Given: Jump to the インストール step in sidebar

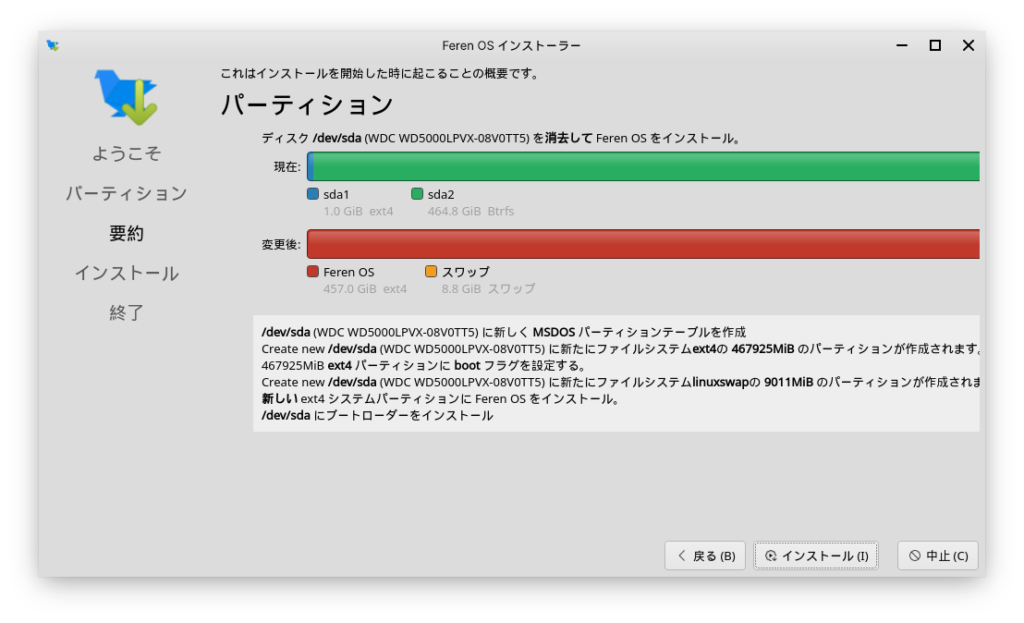Looking at the screenshot, I should pos(126,273).
